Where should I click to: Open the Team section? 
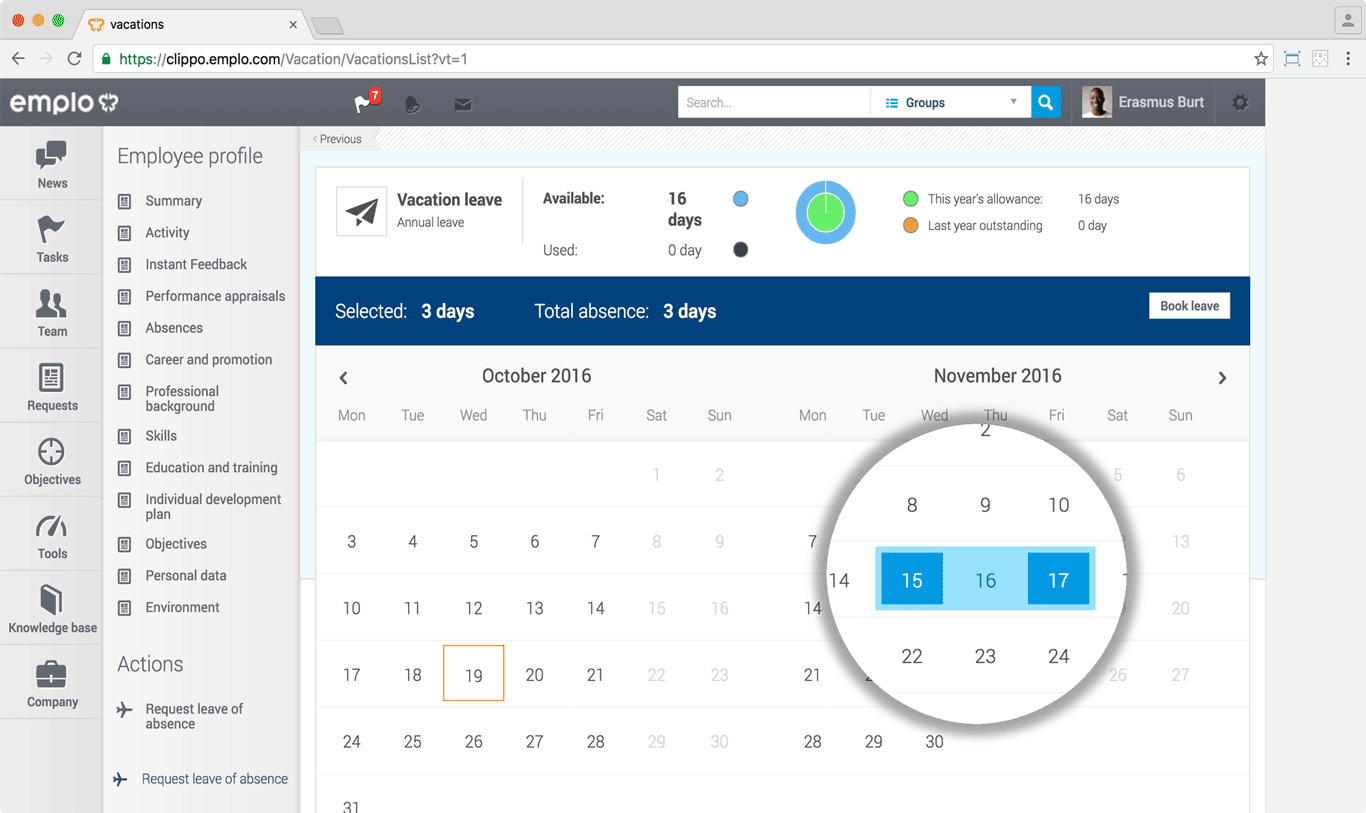click(50, 312)
